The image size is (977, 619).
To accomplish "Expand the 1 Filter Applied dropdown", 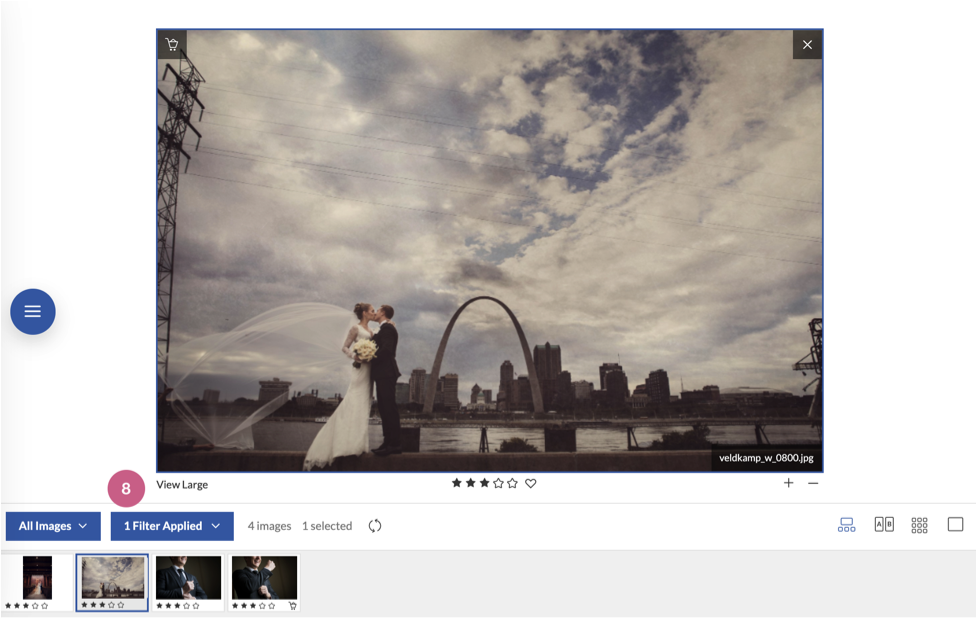I will point(172,526).
